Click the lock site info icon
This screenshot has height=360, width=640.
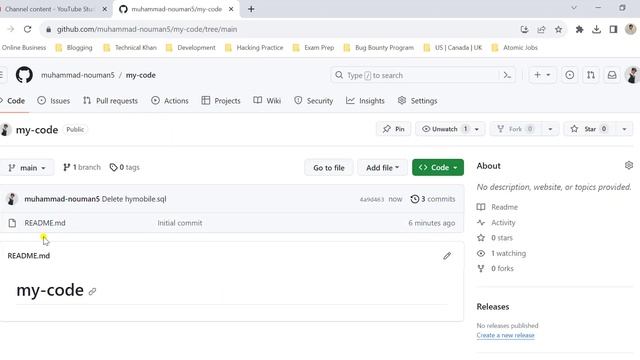click(49, 29)
